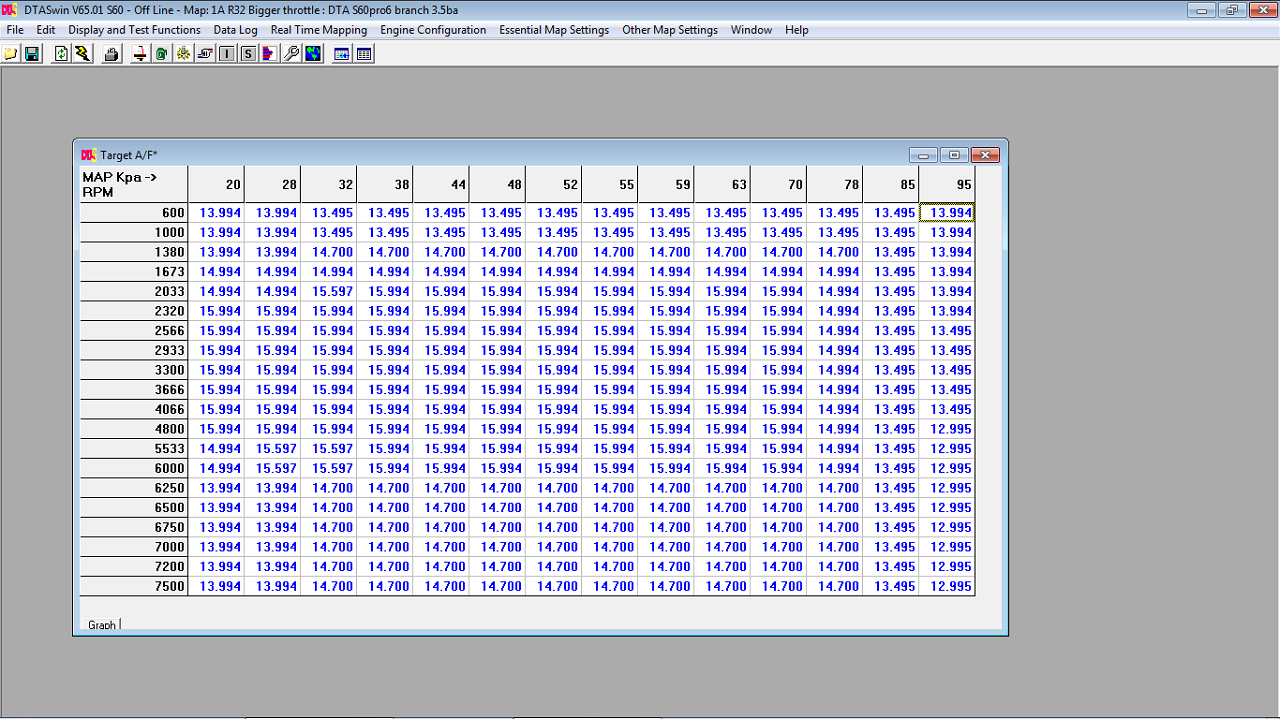Click the floppy disk save icon
Image resolution: width=1280 pixels, height=719 pixels.
coord(32,54)
